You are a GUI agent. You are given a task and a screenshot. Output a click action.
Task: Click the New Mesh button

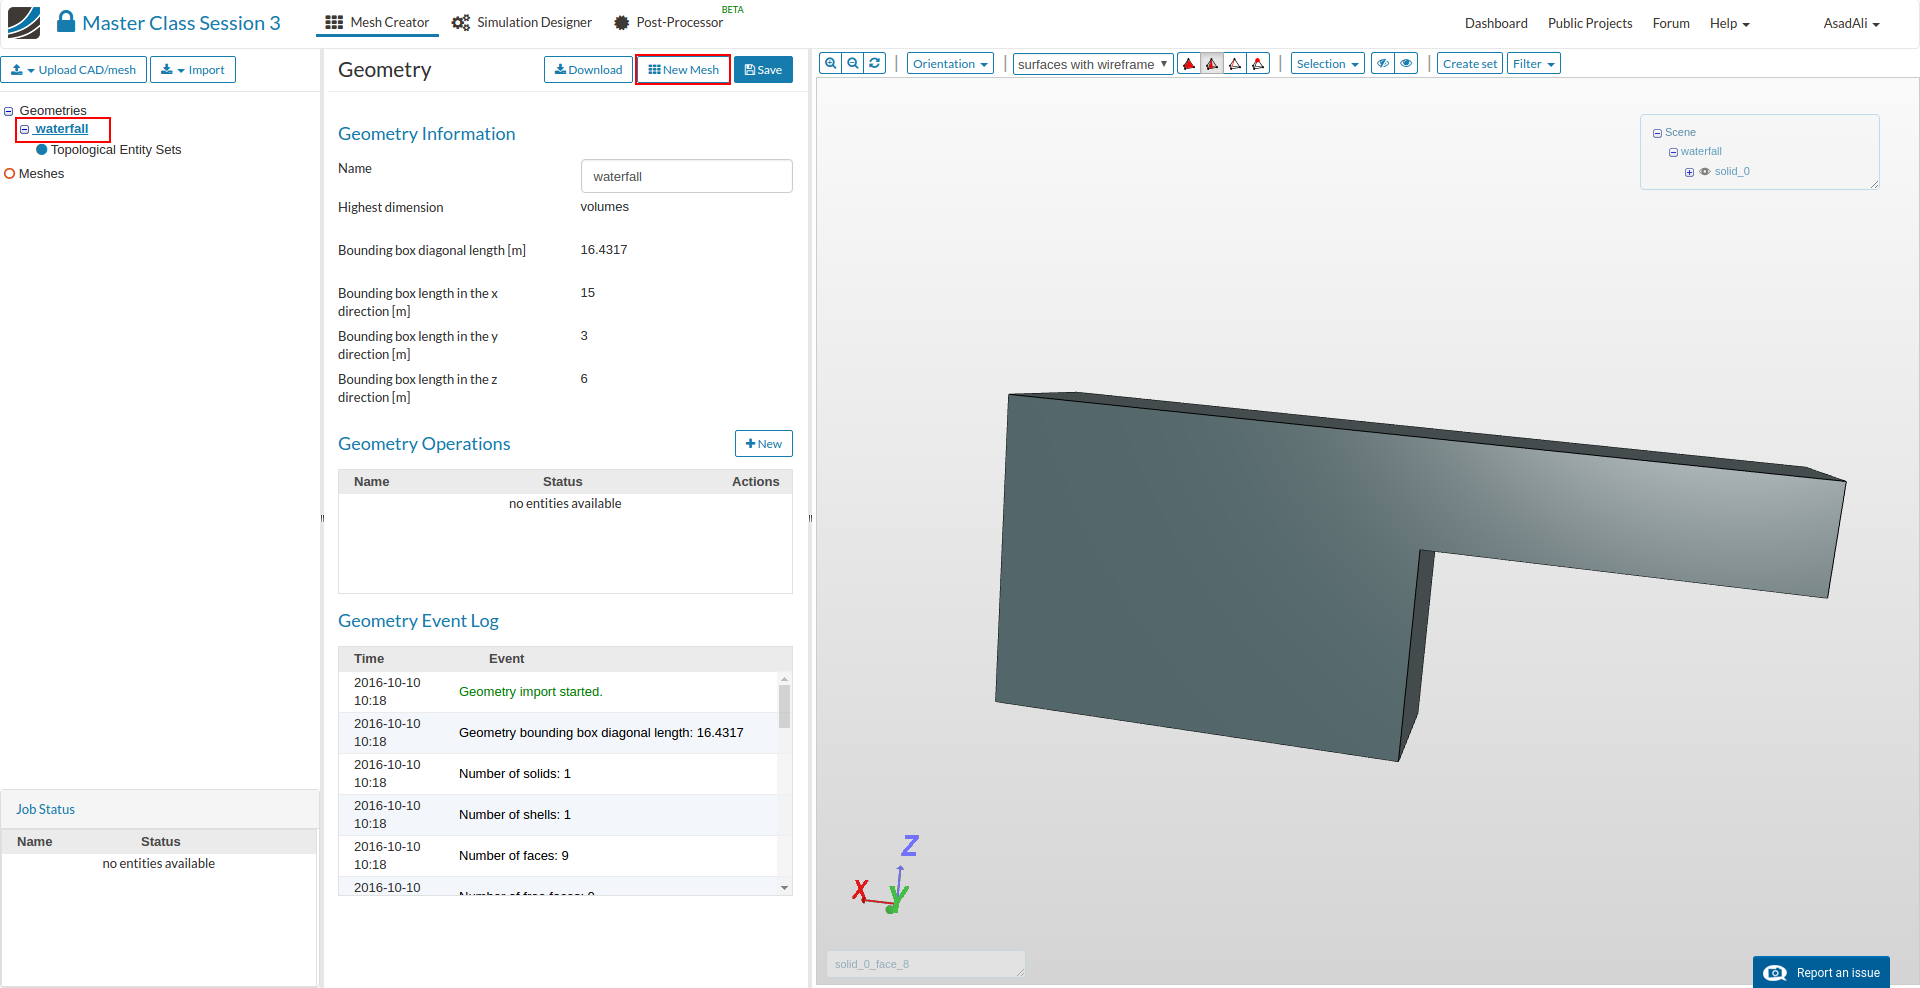(683, 70)
